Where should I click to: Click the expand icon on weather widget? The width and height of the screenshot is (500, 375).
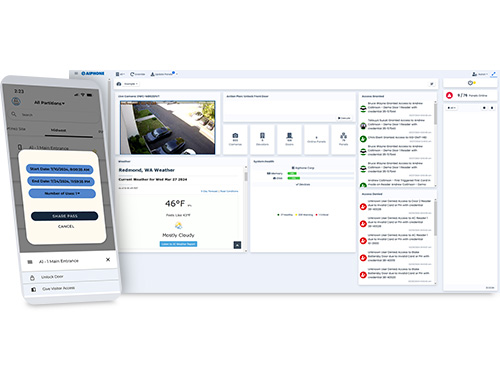[237, 245]
